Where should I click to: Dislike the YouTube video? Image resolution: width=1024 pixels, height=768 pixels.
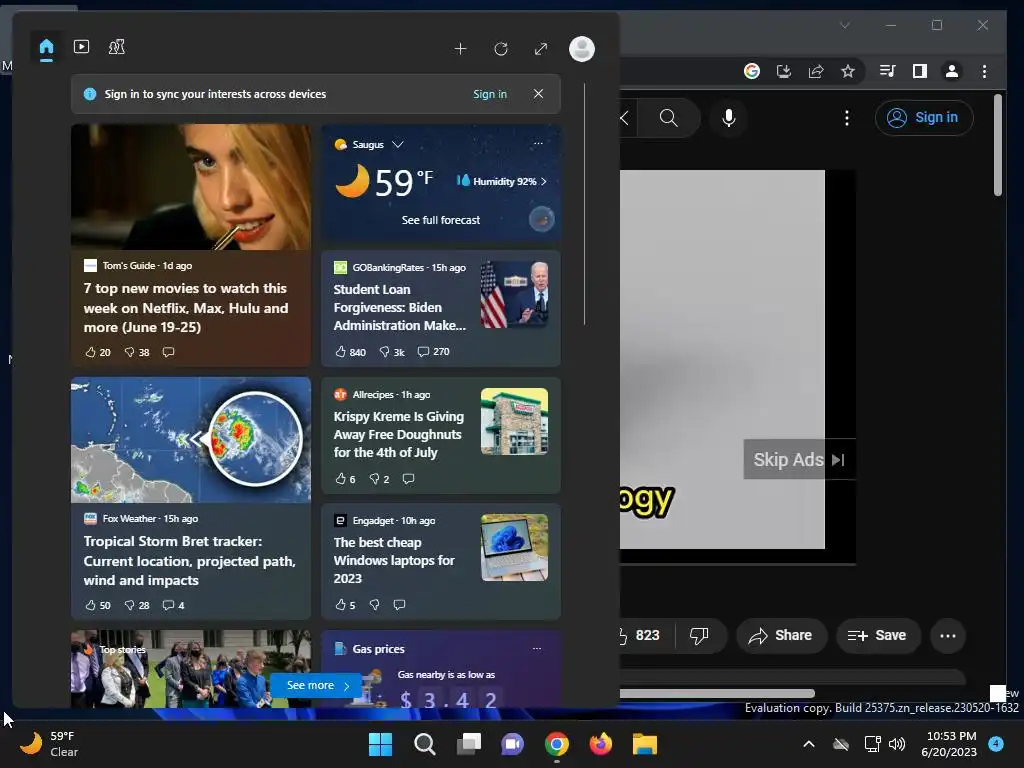pyautogui.click(x=699, y=635)
